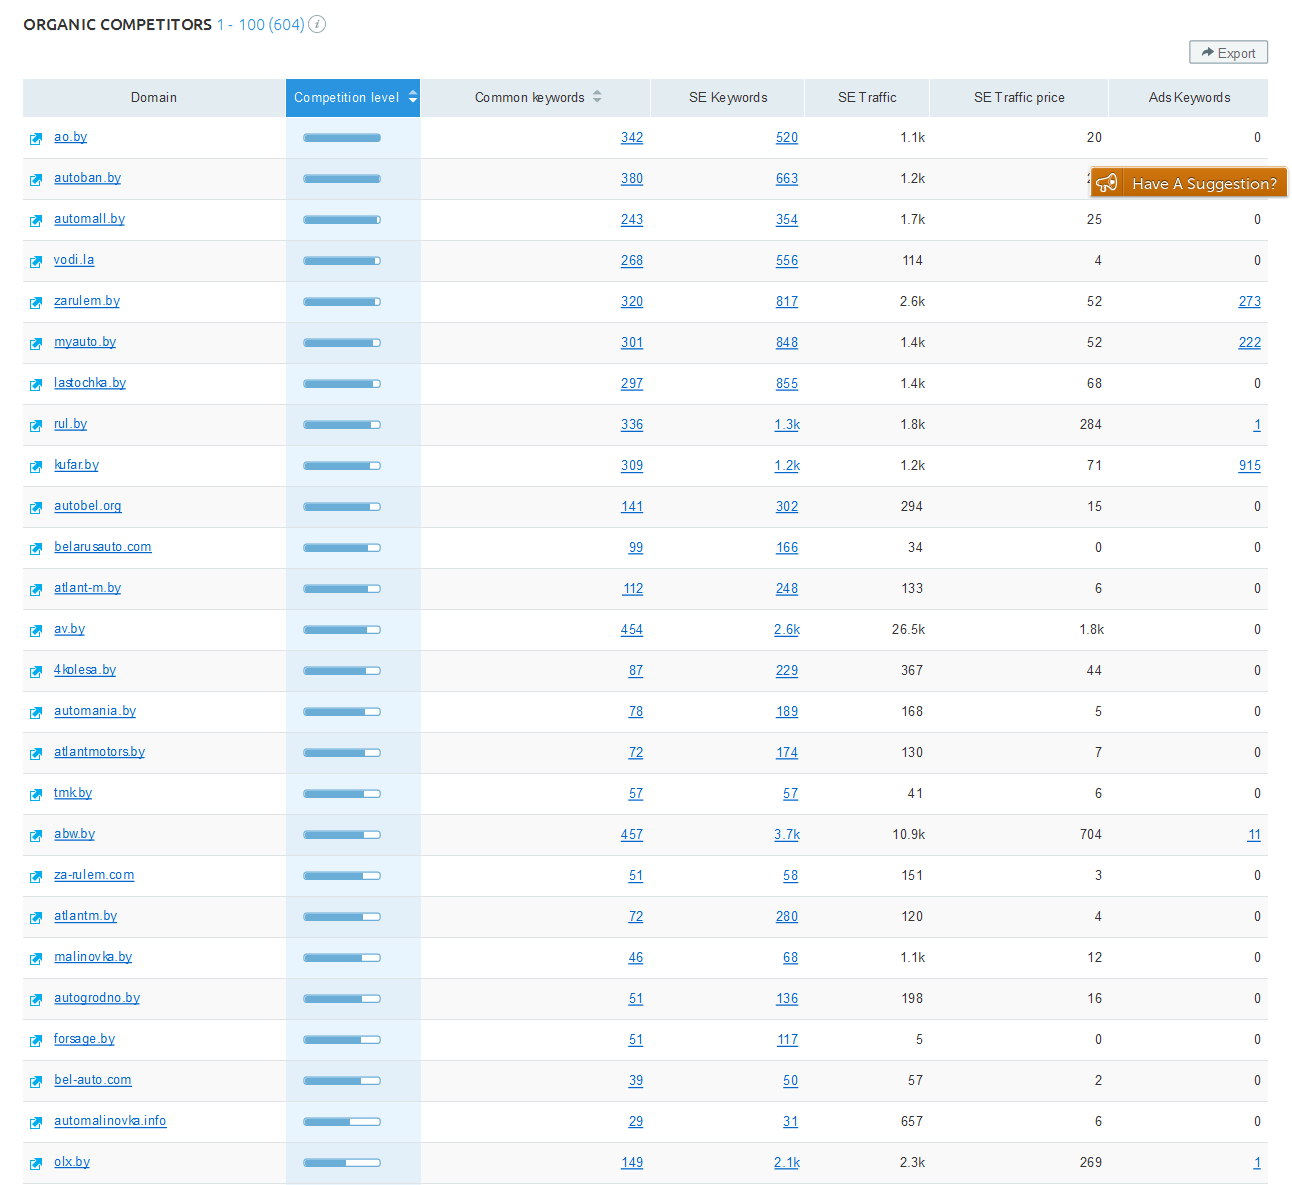Screen dimensions: 1292x1185
Task: Click the SE Keywords column header
Action: [728, 98]
